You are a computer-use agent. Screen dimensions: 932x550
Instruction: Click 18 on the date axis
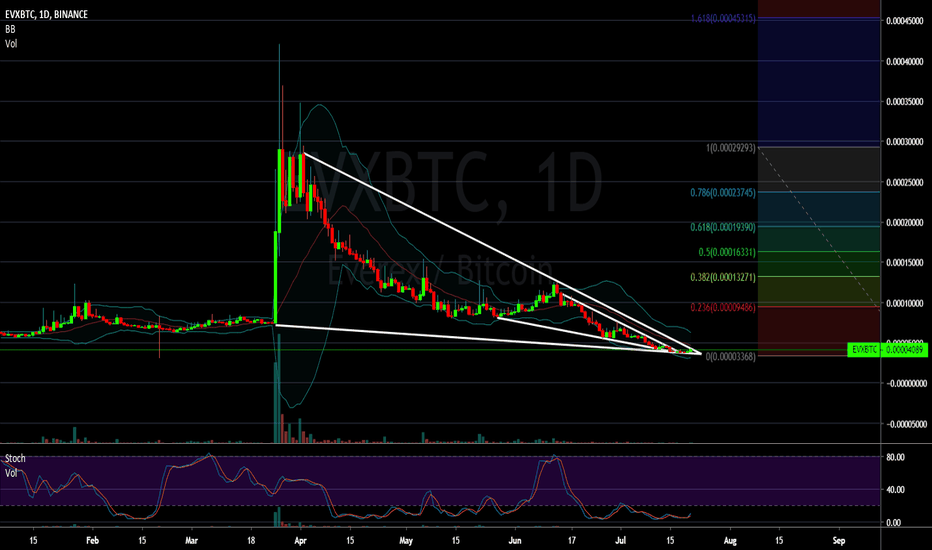(x=251, y=540)
